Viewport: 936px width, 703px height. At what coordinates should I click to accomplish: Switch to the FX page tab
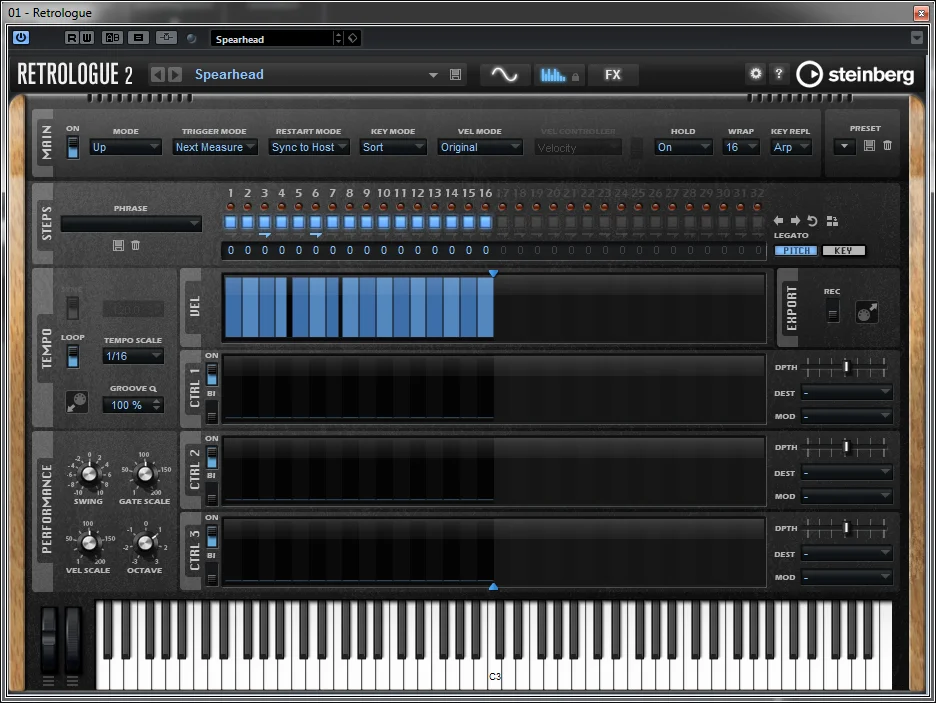[x=613, y=75]
